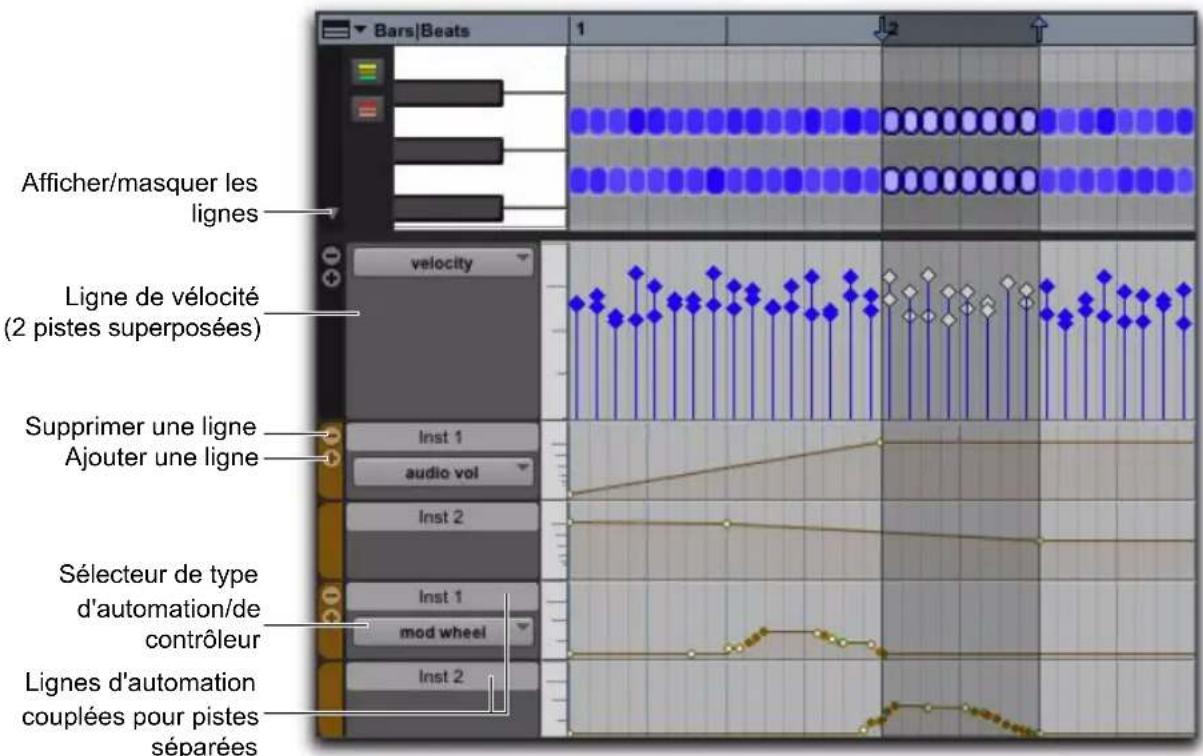Select Inst 2 label in mod wheel lane
Viewport: 1203px width, 756px height.
coord(443,677)
